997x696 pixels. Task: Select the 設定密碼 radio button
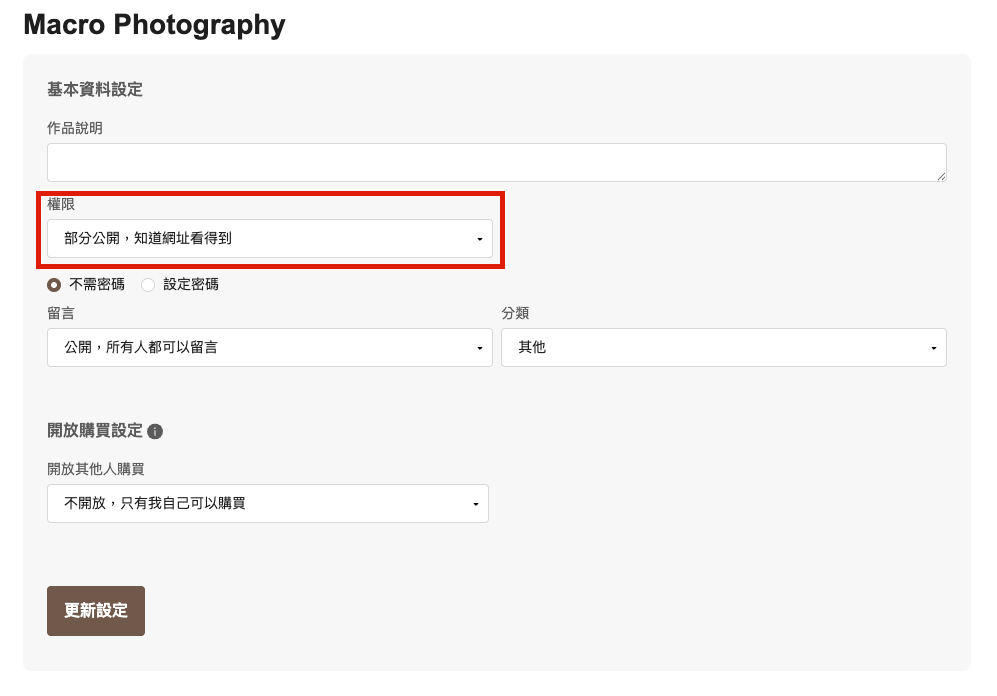[x=148, y=284]
